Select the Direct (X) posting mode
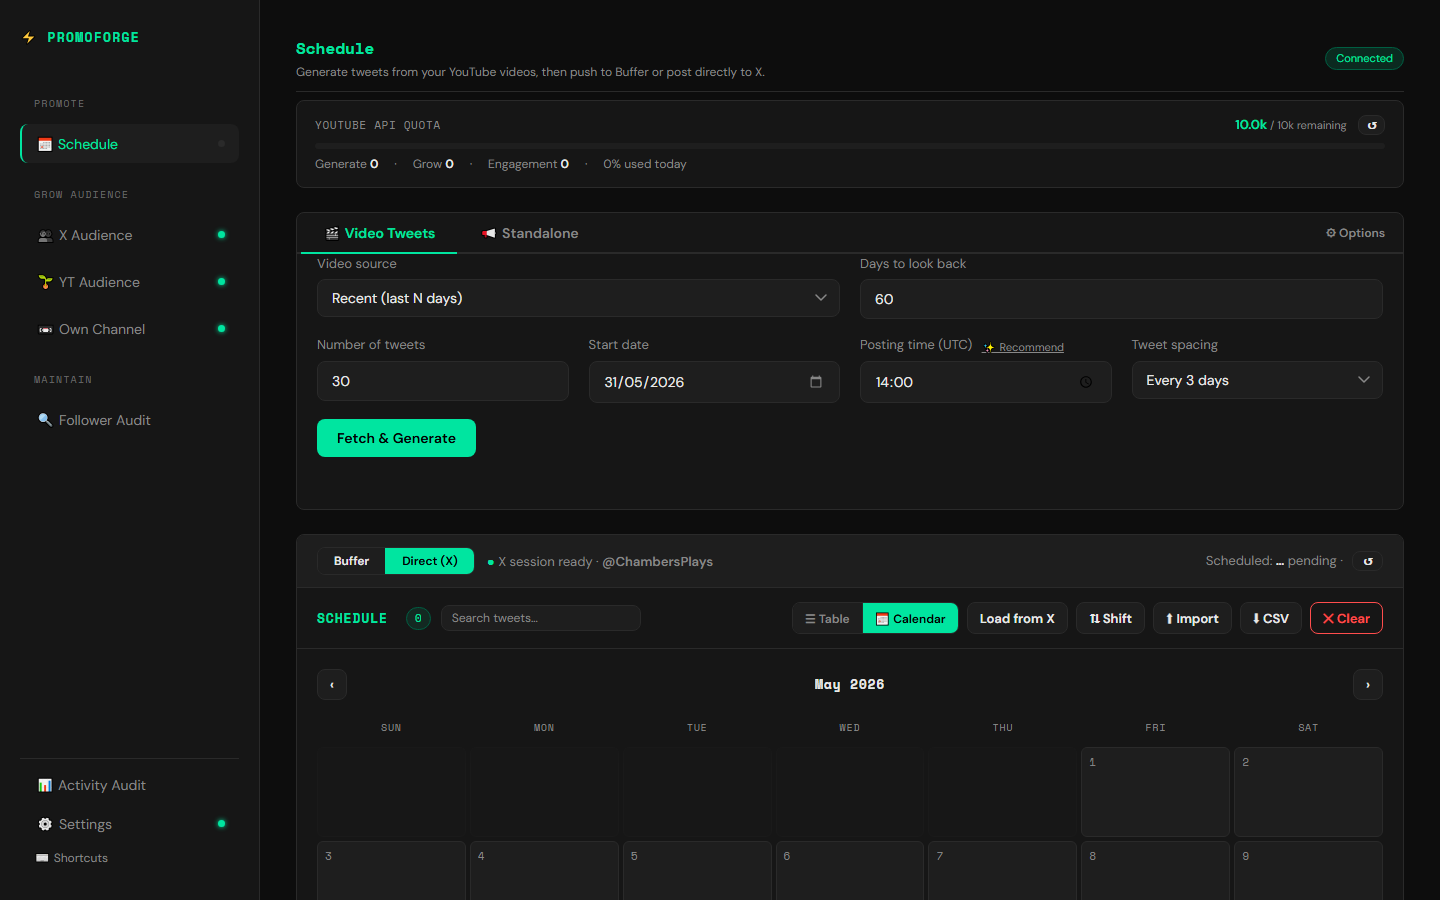Viewport: 1440px width, 900px height. tap(430, 561)
